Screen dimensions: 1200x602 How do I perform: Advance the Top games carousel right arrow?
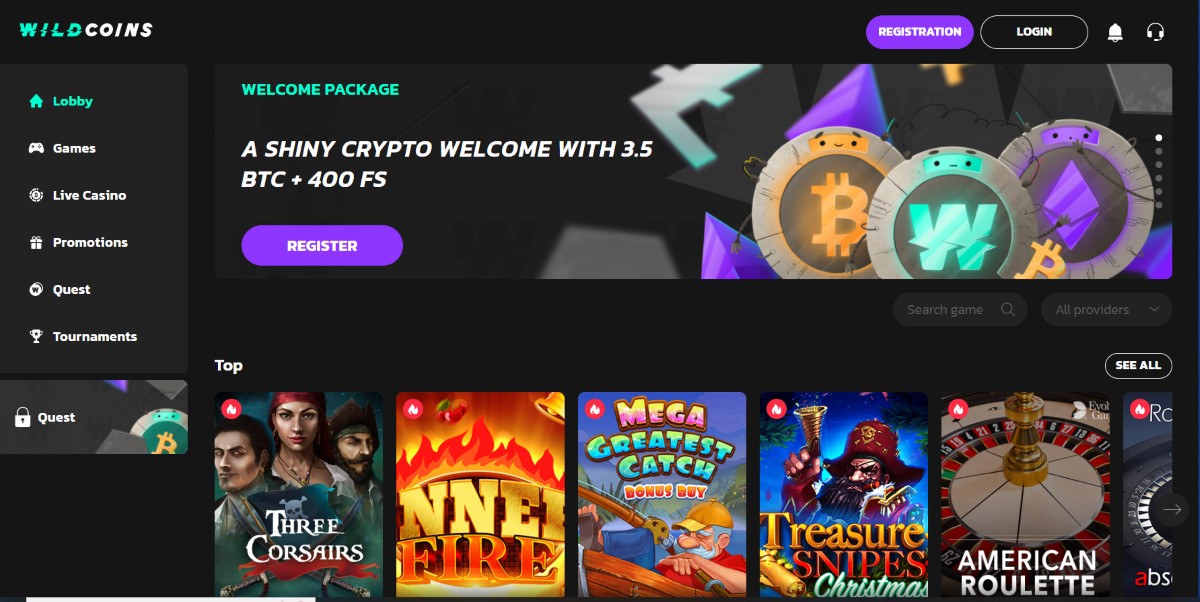[x=1172, y=509]
